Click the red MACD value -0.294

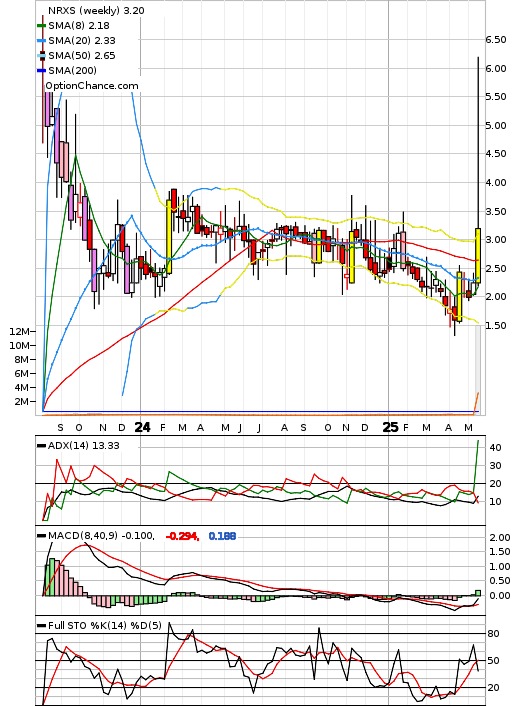pyautogui.click(x=182, y=536)
